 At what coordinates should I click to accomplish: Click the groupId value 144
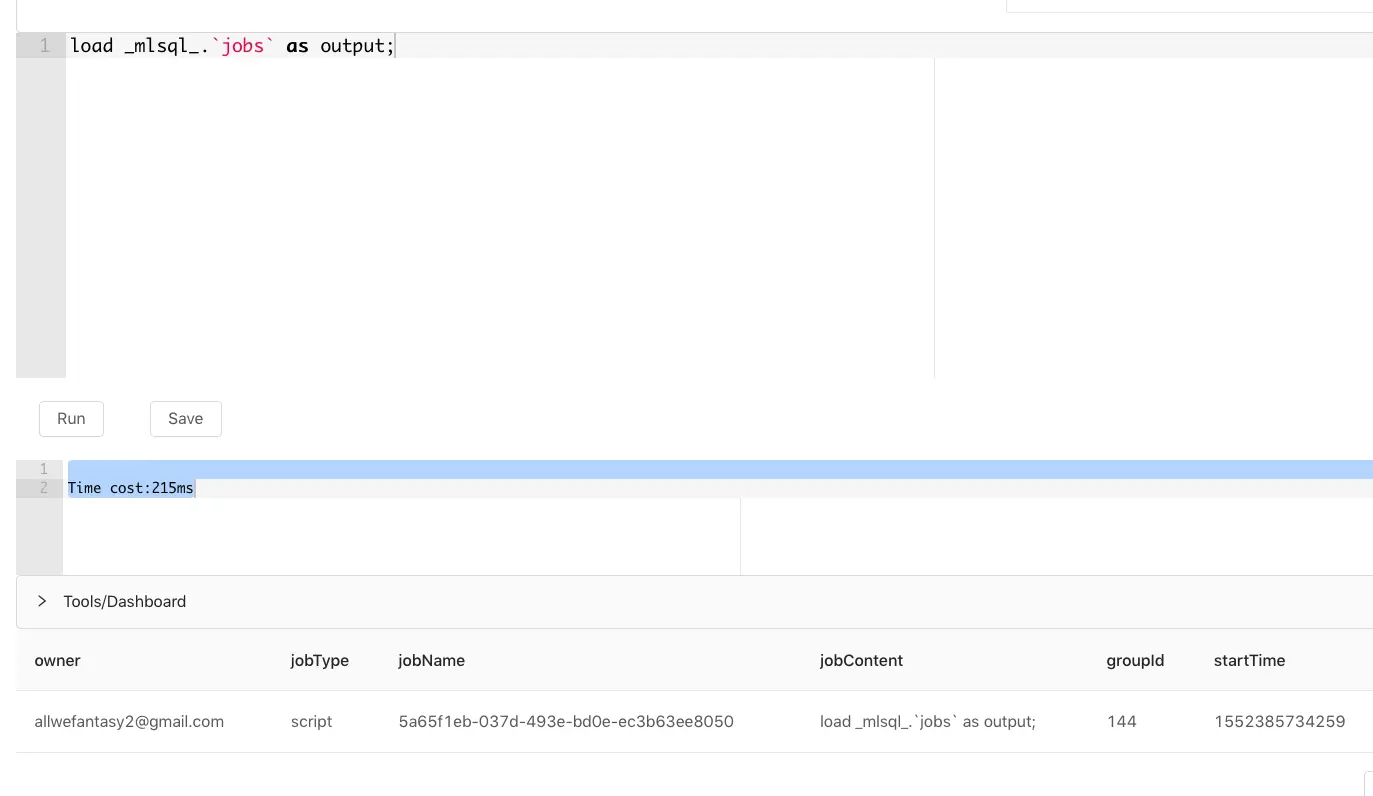[1121, 722]
